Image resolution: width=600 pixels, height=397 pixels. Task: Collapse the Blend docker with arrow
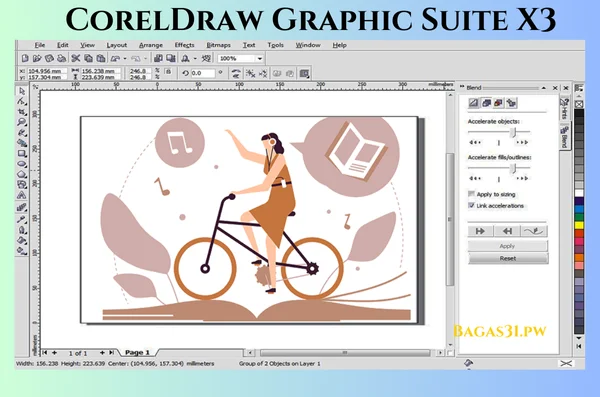(x=543, y=88)
